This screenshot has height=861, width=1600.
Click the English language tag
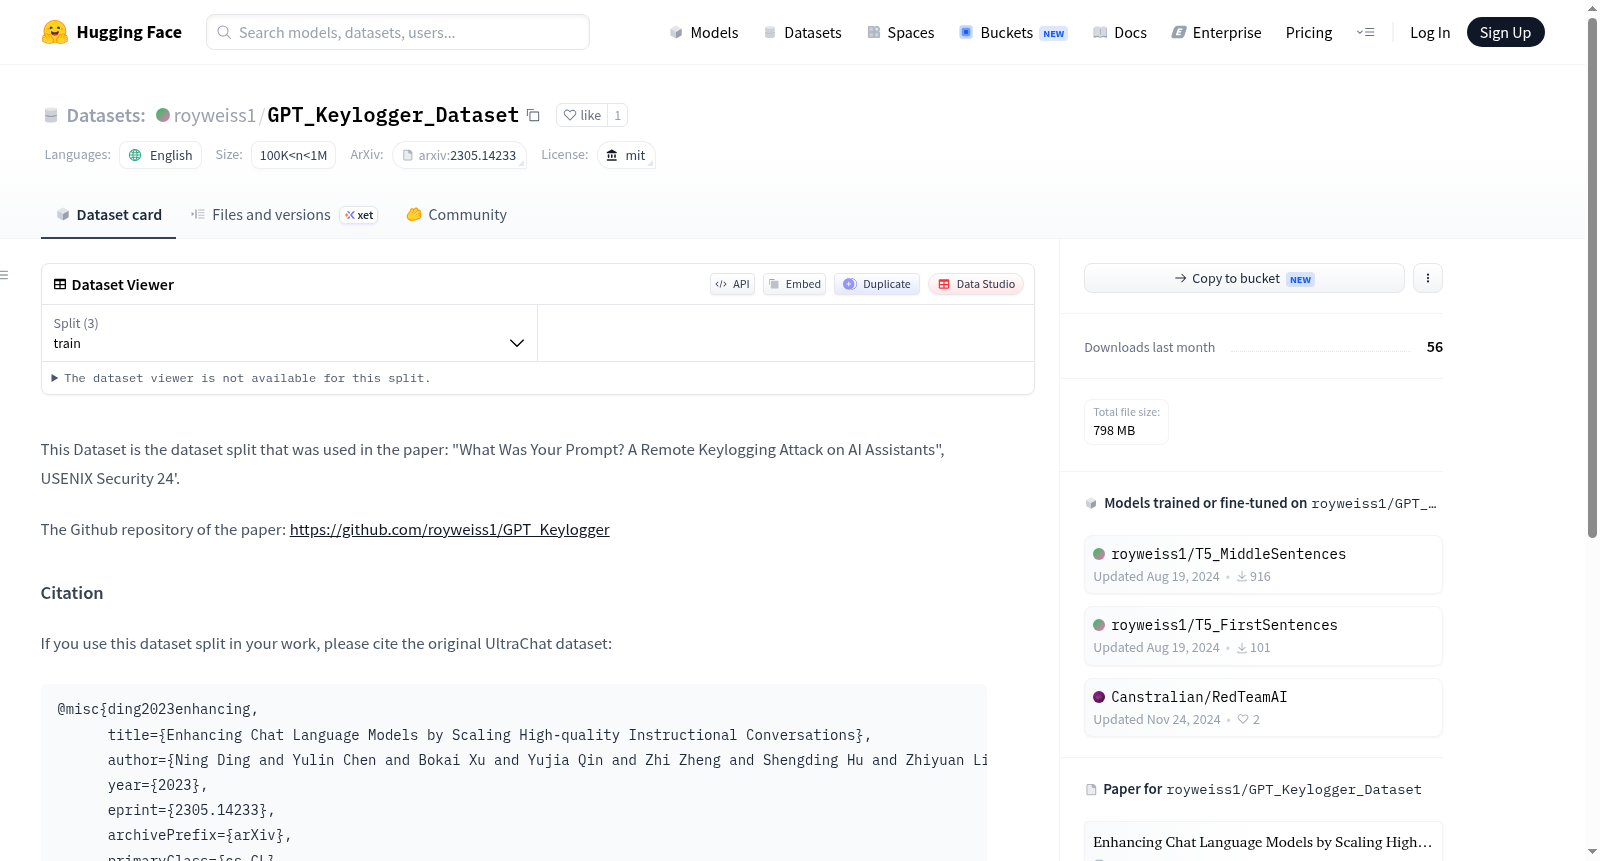pyautogui.click(x=161, y=155)
